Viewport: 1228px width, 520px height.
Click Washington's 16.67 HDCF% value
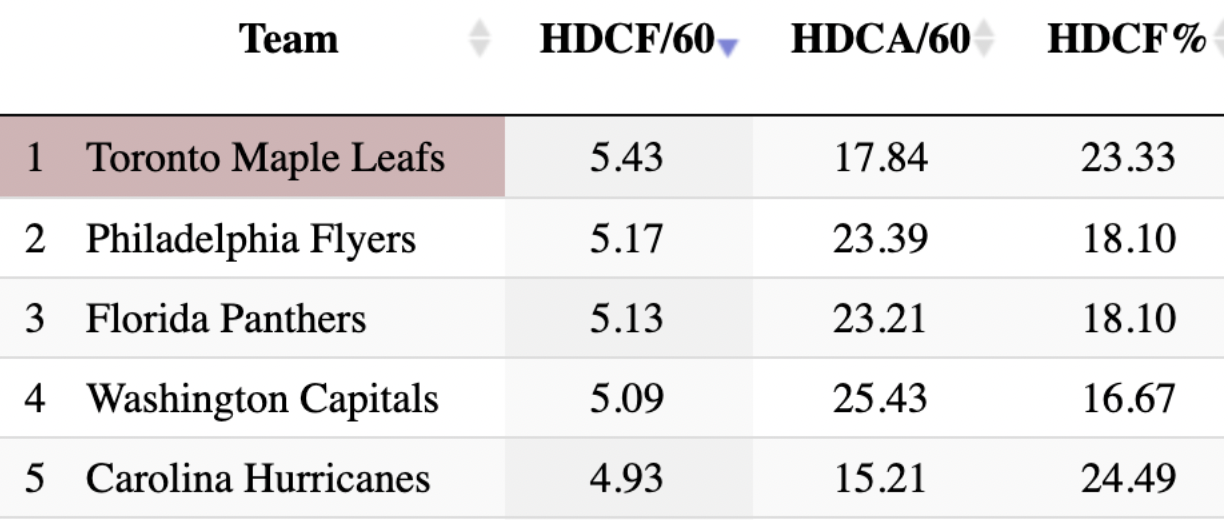click(x=1128, y=399)
